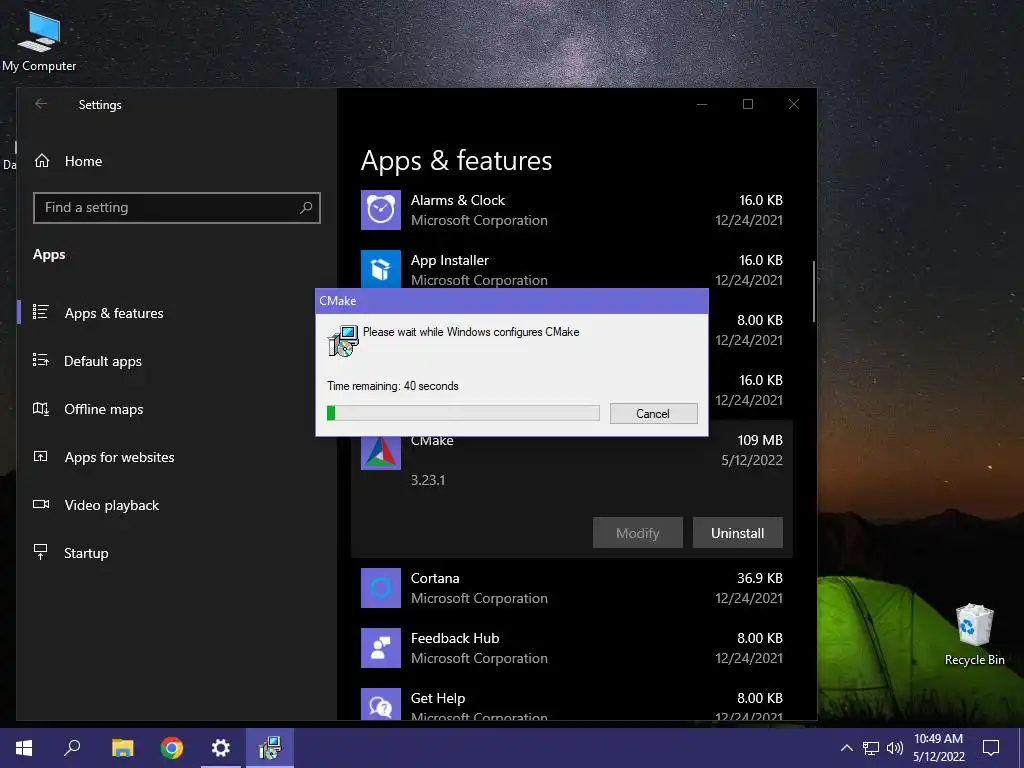Open Video playback settings page

(x=112, y=505)
